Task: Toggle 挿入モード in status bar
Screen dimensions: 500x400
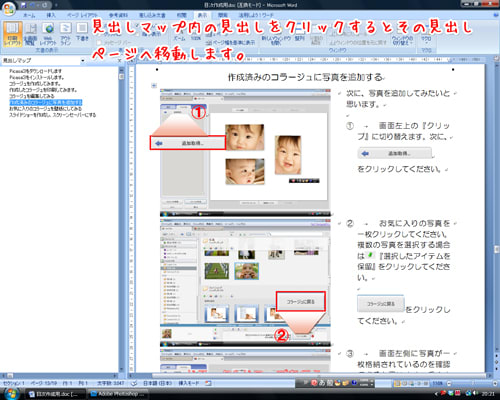Action: (189, 383)
